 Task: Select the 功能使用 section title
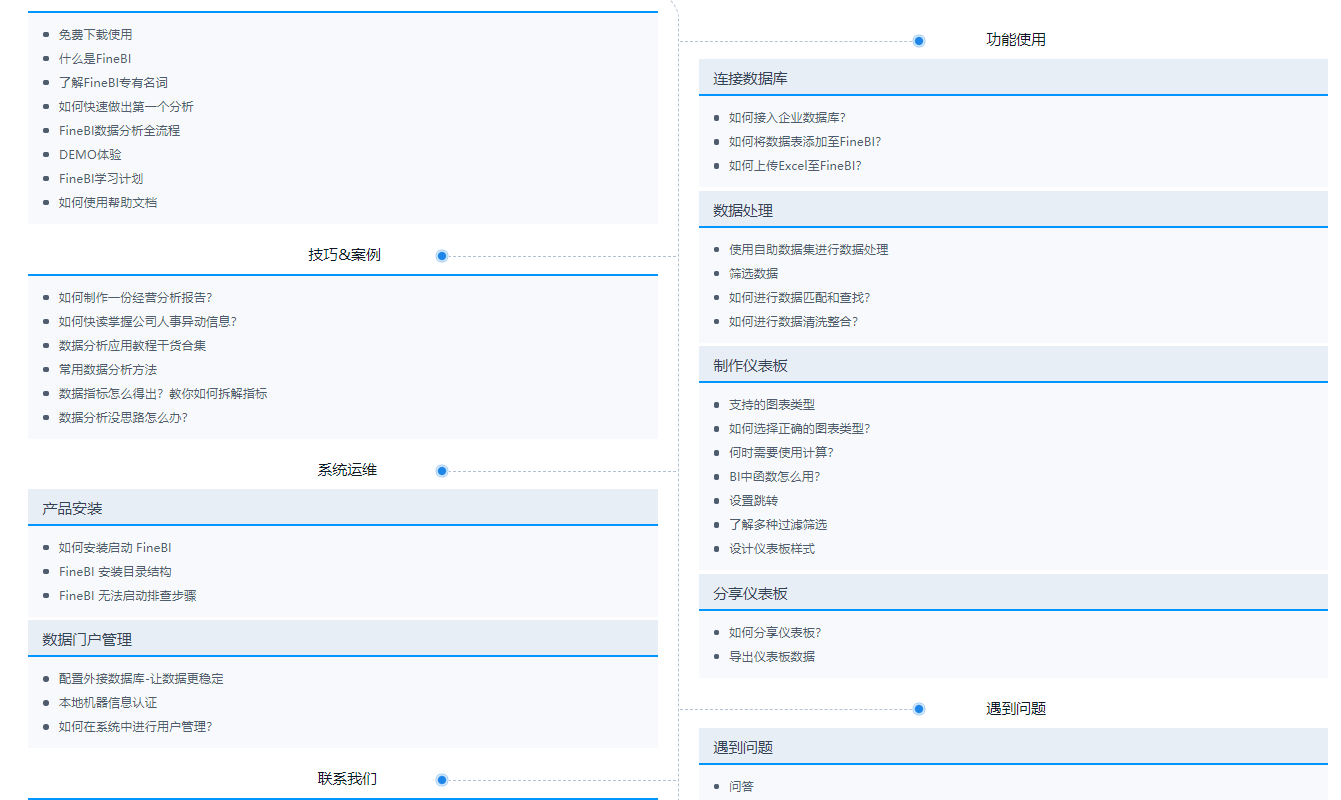pyautogui.click(x=1016, y=40)
